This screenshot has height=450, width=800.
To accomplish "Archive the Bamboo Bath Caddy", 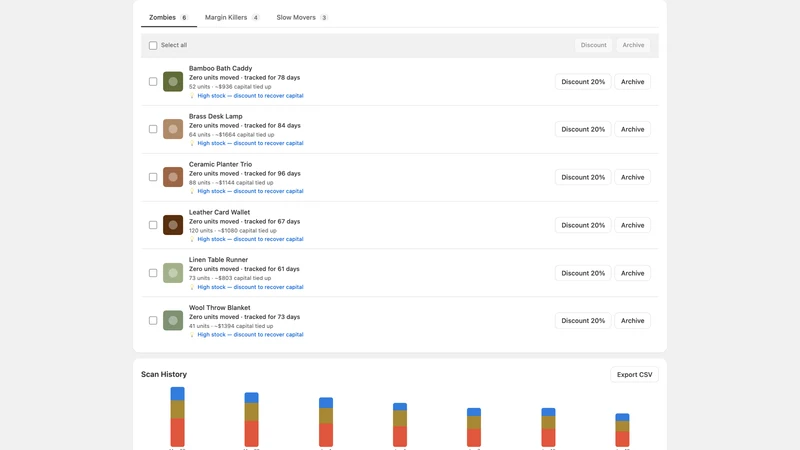I will tap(633, 82).
